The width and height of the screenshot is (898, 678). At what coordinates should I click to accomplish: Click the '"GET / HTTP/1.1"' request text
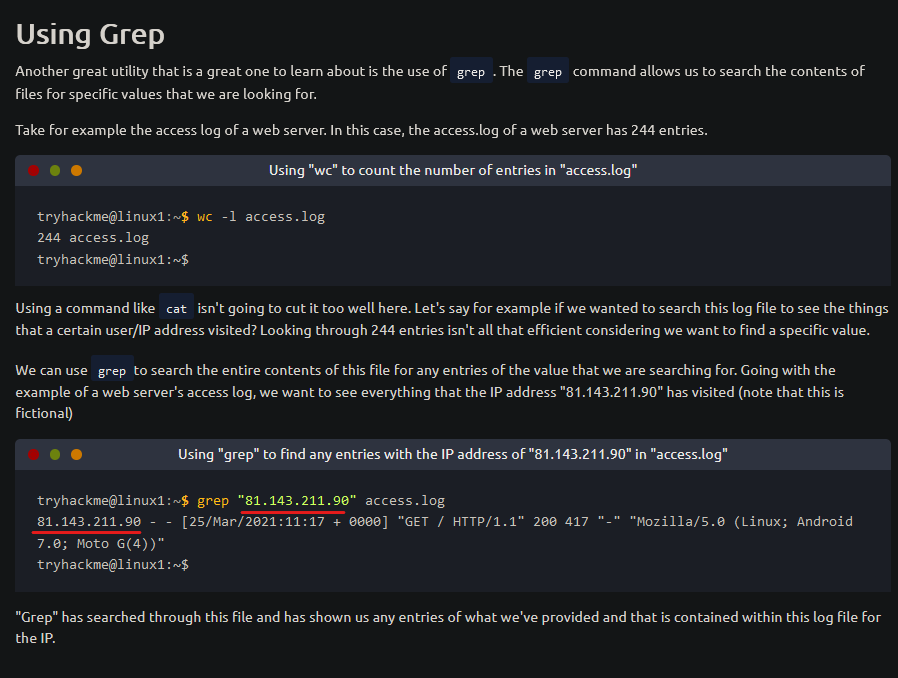coord(461,522)
